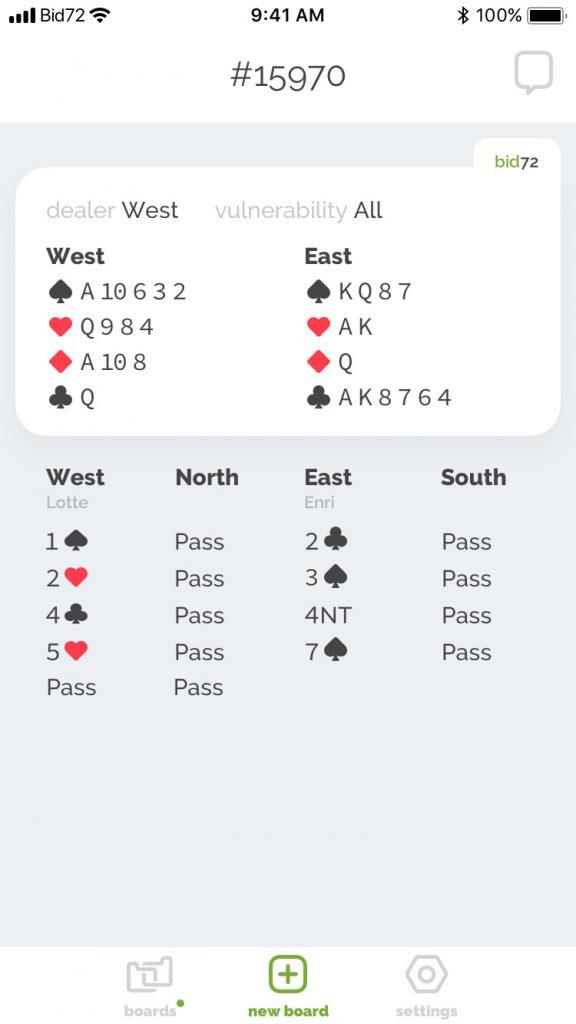576x1024 pixels.
Task: Tap West's 1 spade opening bid
Action: pos(67,541)
